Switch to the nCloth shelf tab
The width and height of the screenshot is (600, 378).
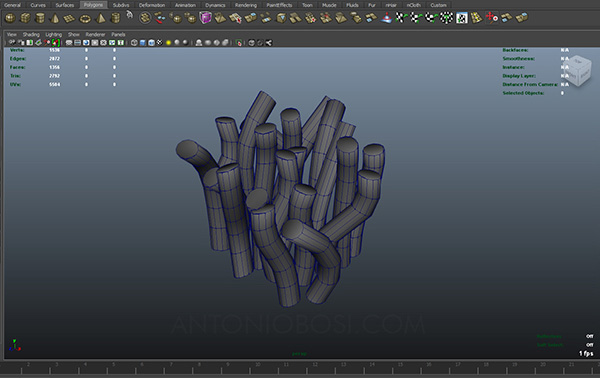[x=414, y=5]
